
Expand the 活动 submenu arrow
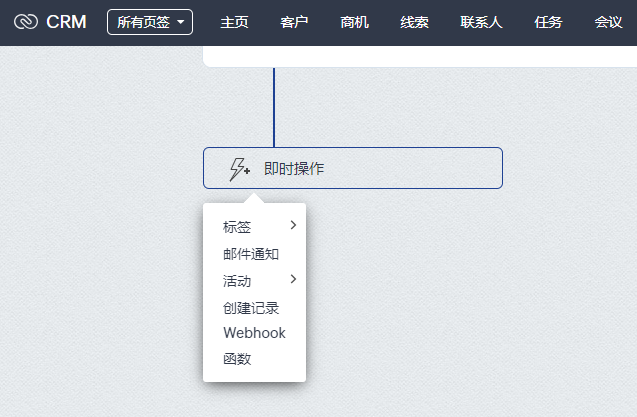coord(293,279)
